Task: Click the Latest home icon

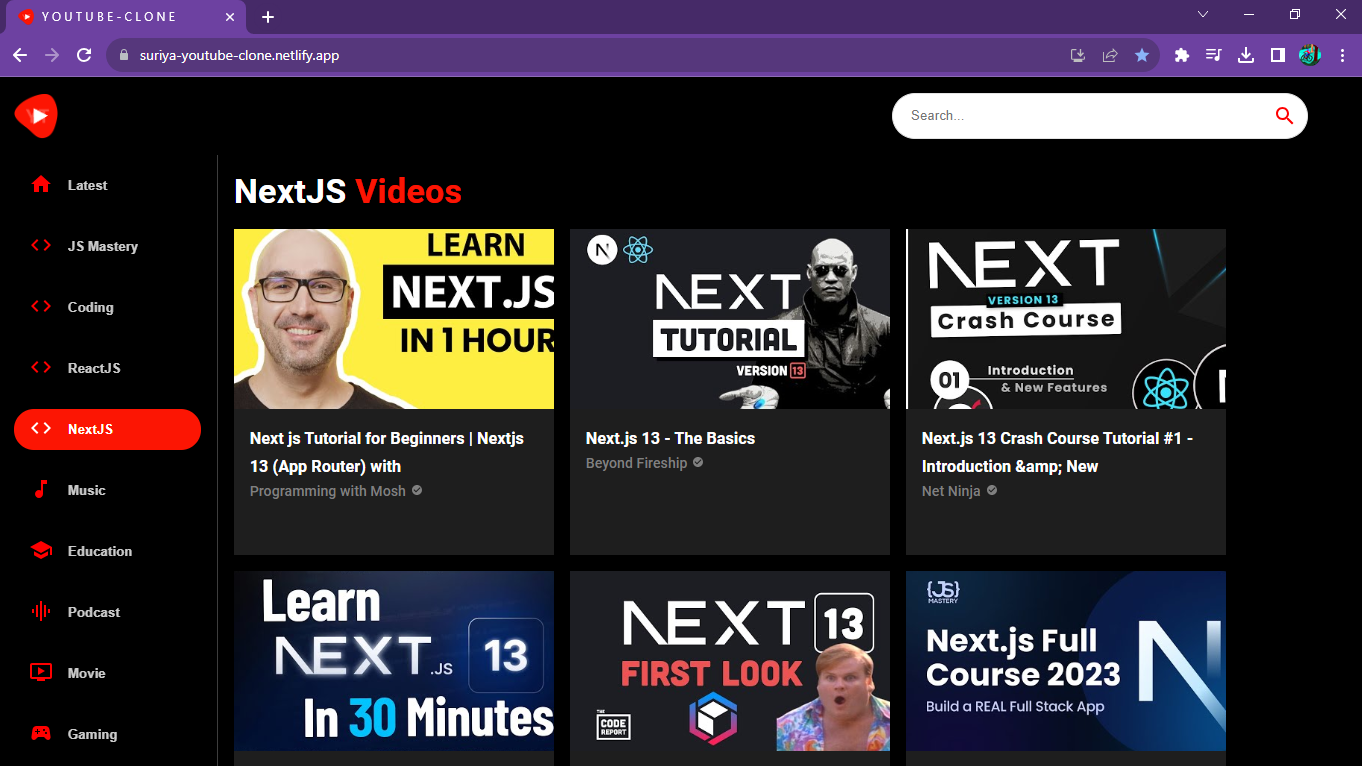Action: coord(41,184)
